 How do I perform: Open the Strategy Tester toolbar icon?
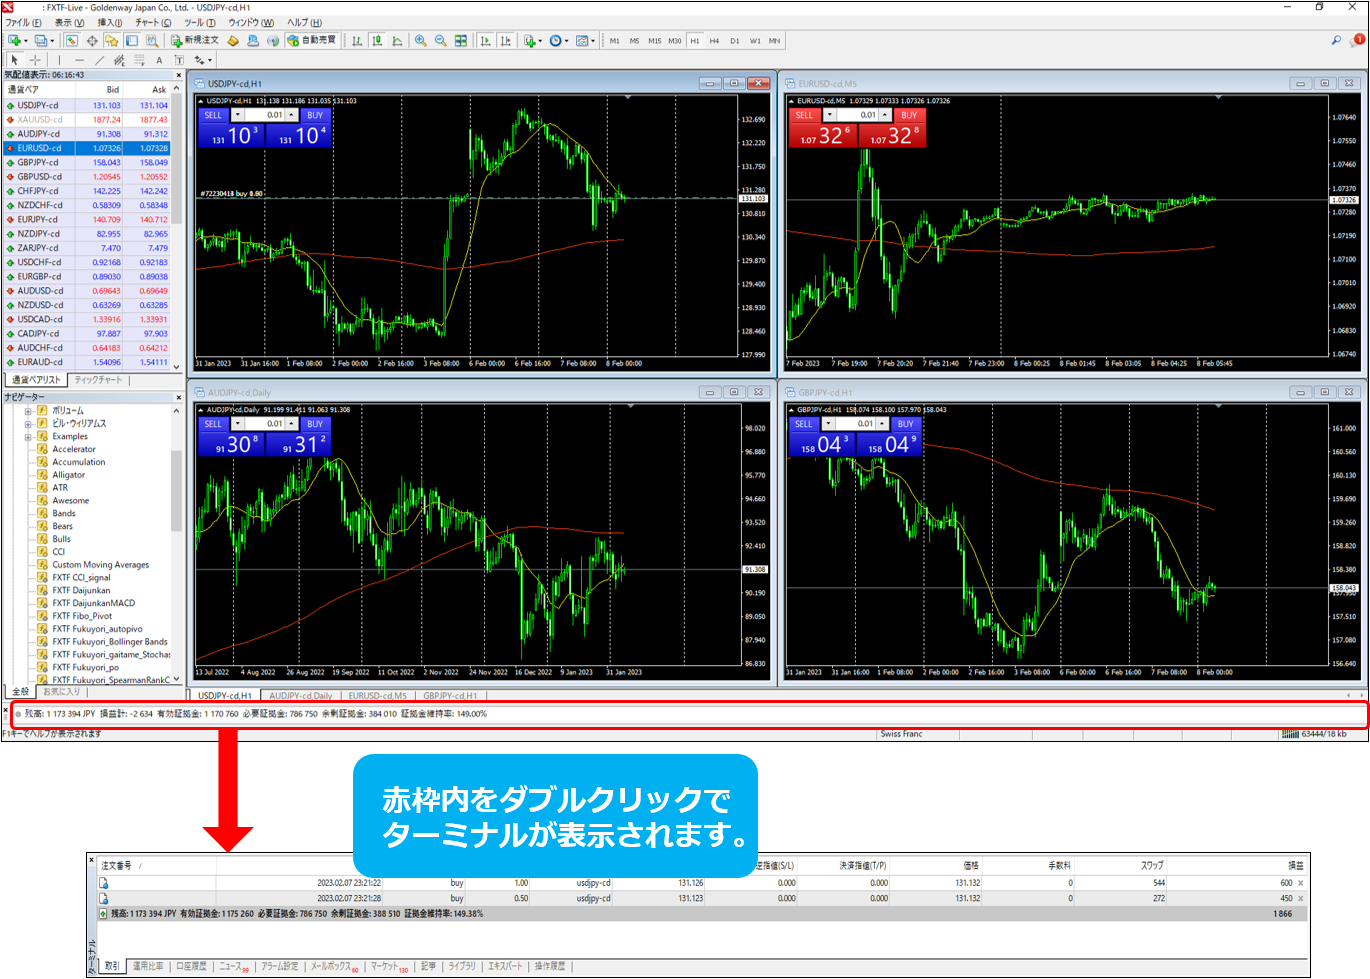point(152,41)
